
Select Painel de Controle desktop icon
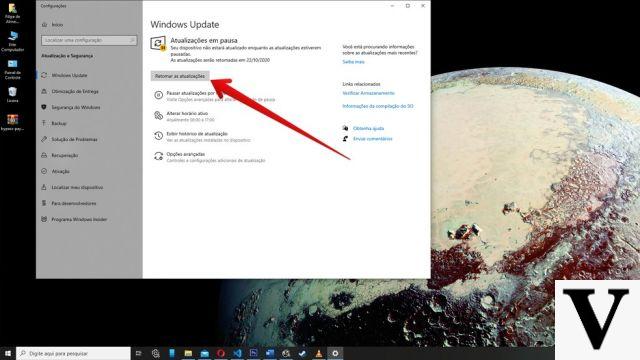[x=12, y=69]
